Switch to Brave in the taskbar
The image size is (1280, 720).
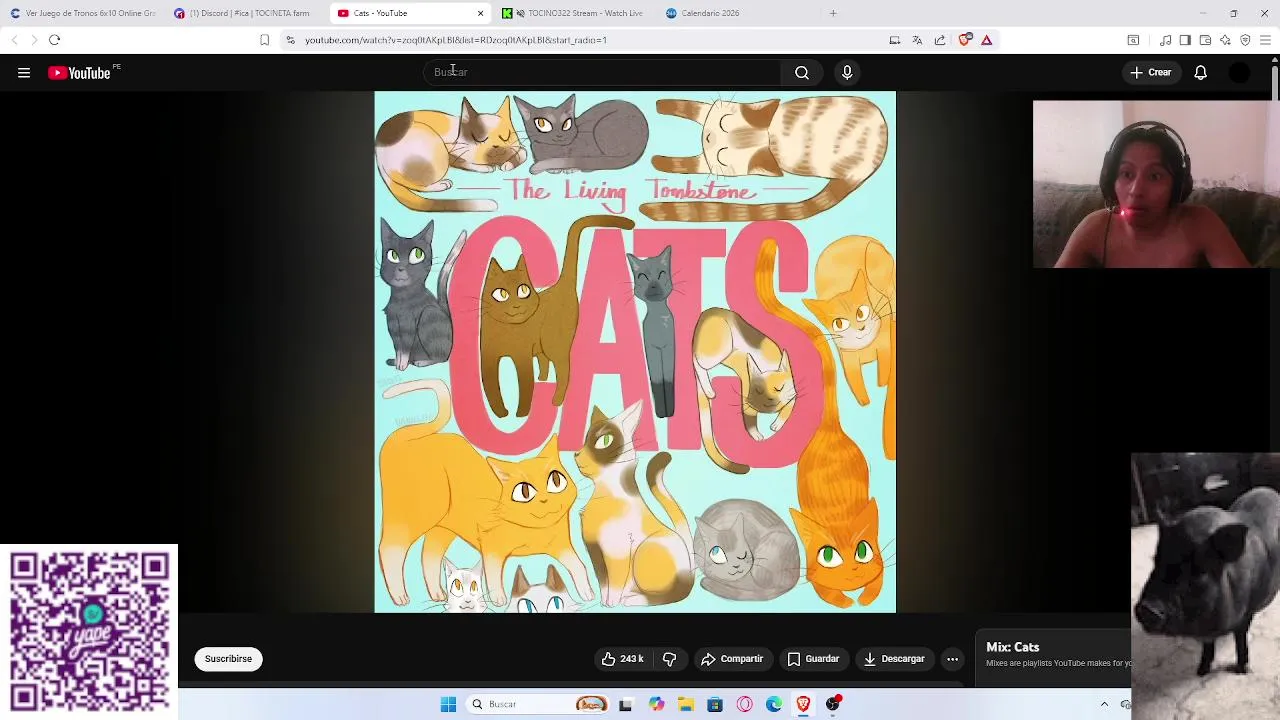coord(803,704)
